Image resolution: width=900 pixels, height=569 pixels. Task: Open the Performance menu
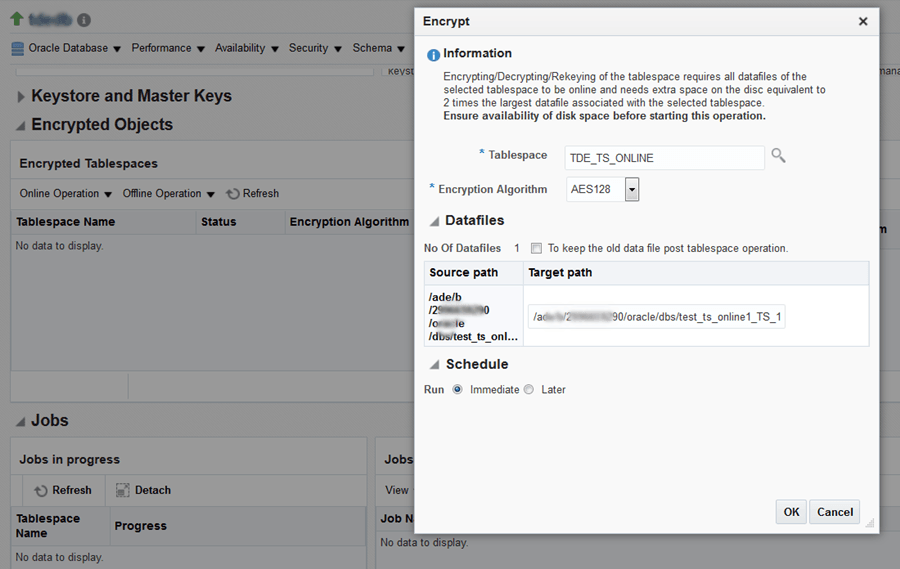167,48
